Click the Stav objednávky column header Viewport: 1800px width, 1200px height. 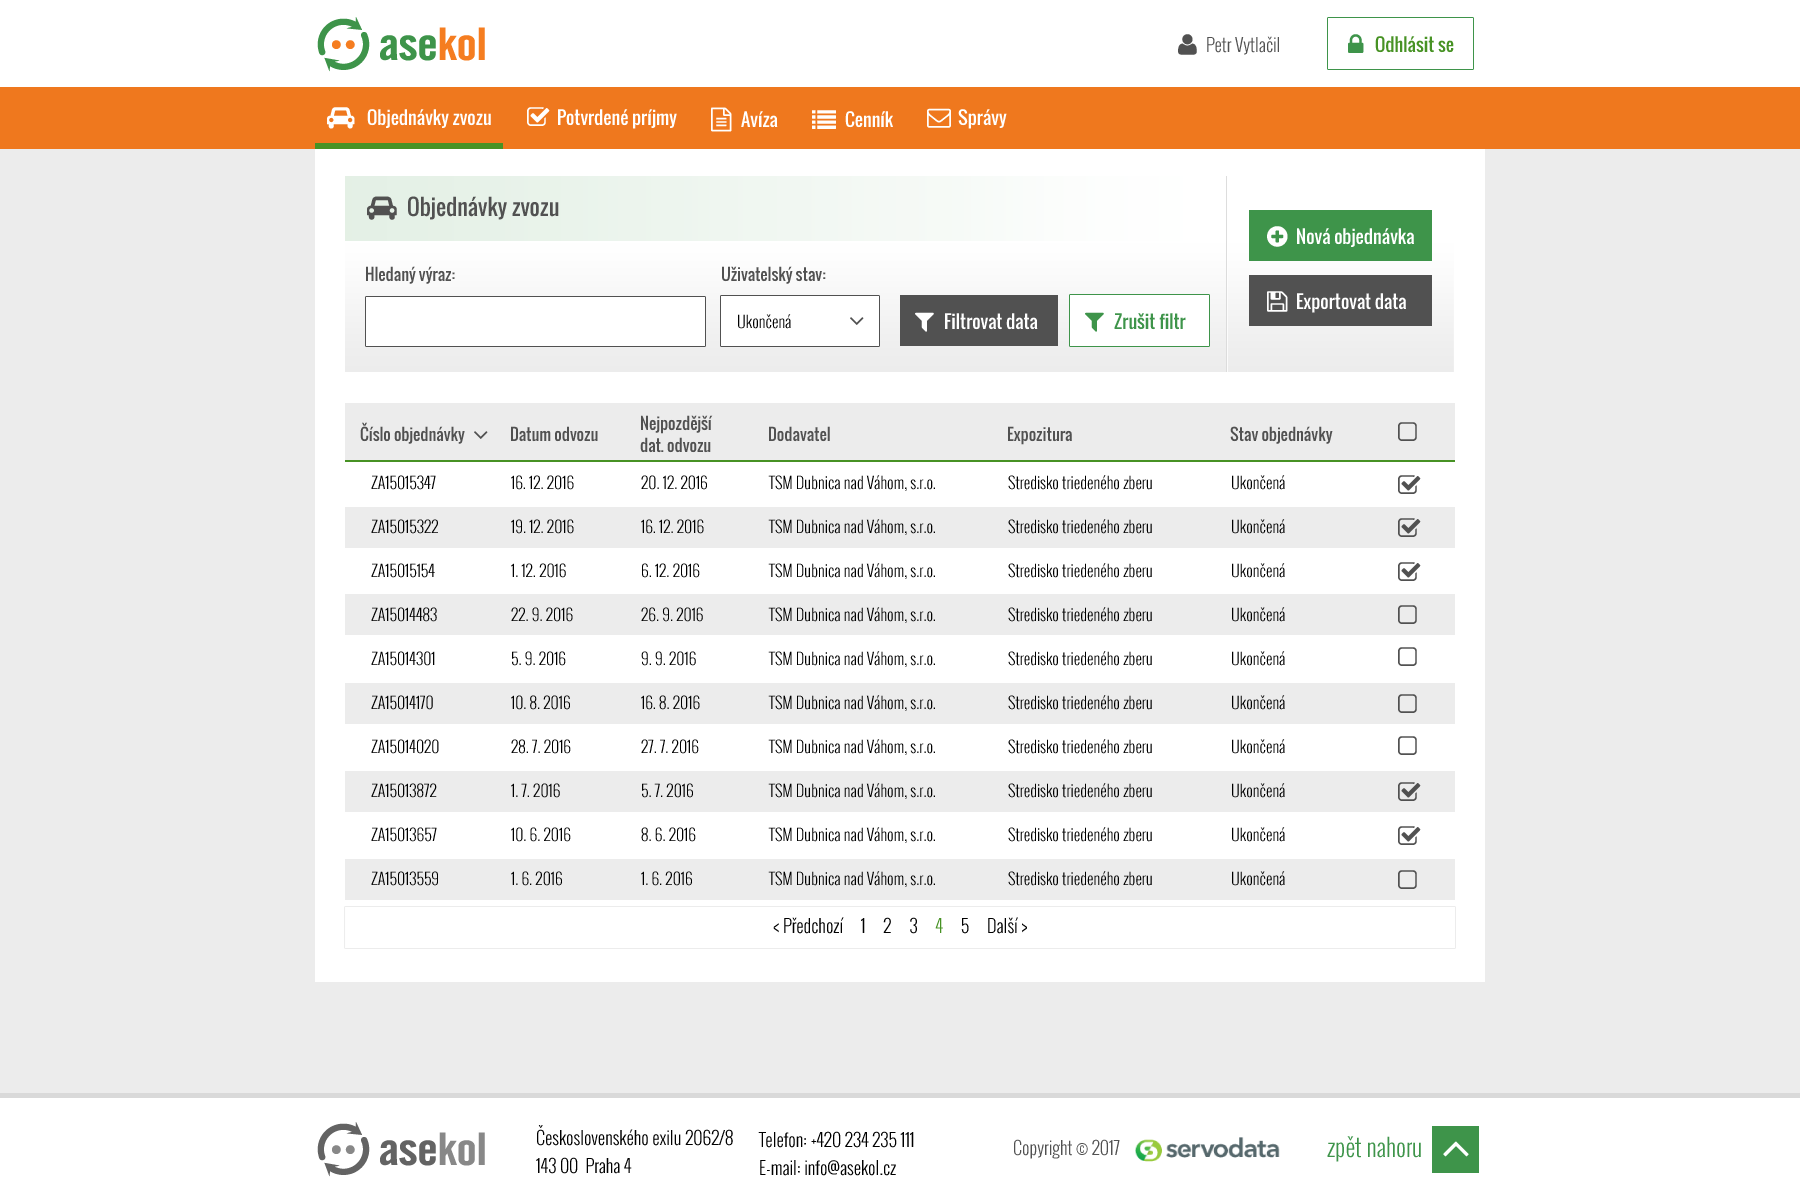coord(1281,435)
